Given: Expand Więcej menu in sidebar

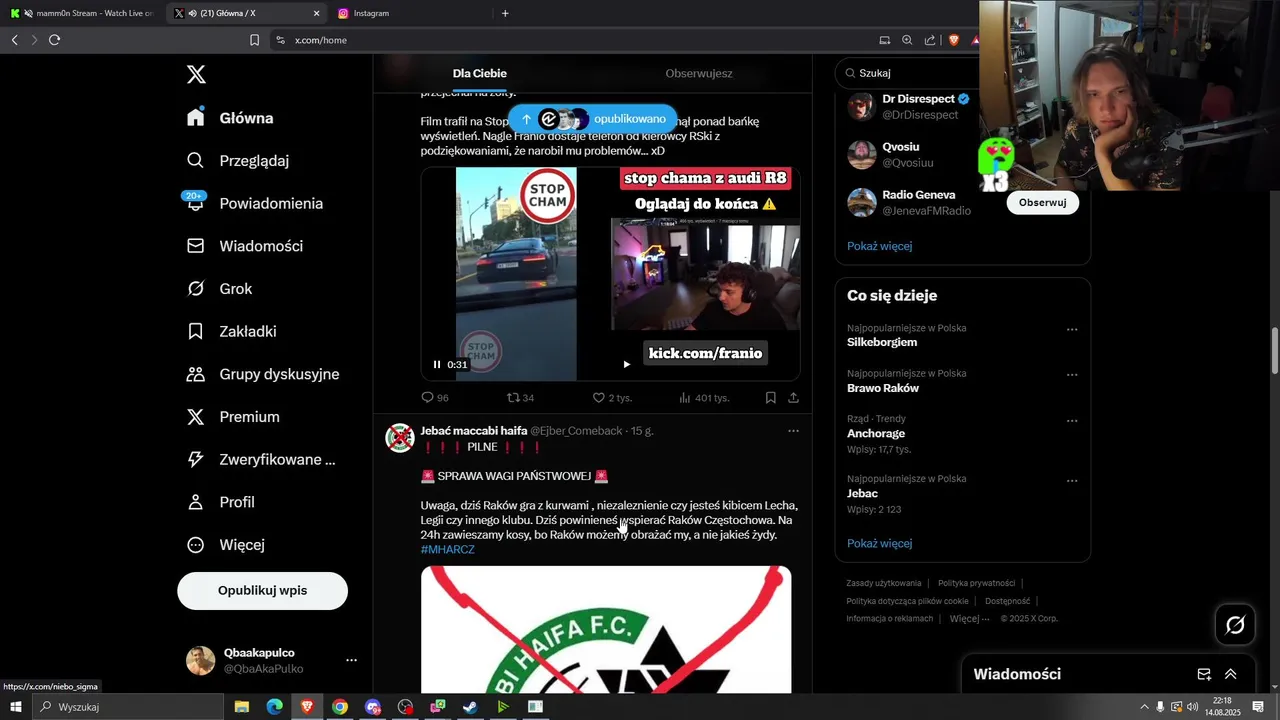Looking at the screenshot, I should [x=226, y=545].
